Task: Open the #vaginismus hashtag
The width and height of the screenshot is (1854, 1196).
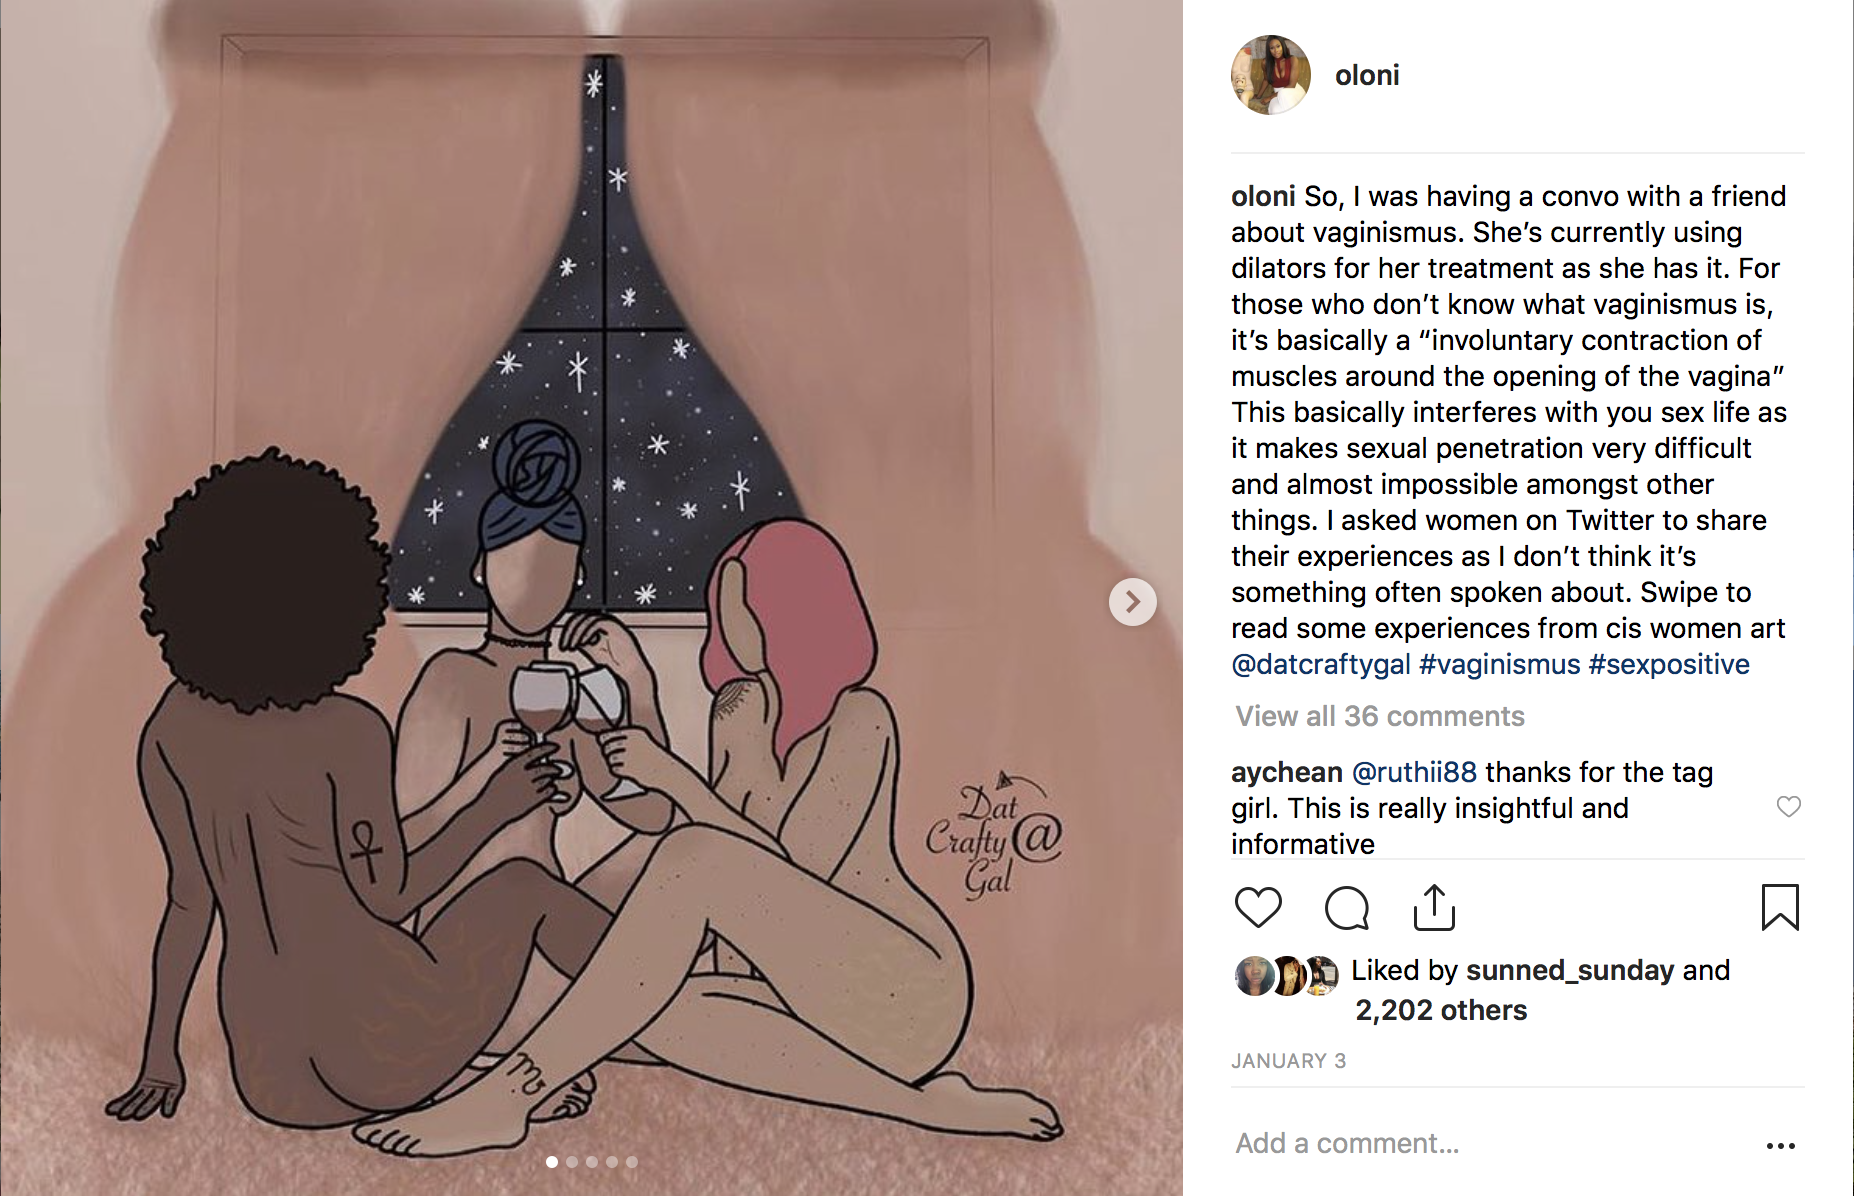Action: coord(1500,664)
